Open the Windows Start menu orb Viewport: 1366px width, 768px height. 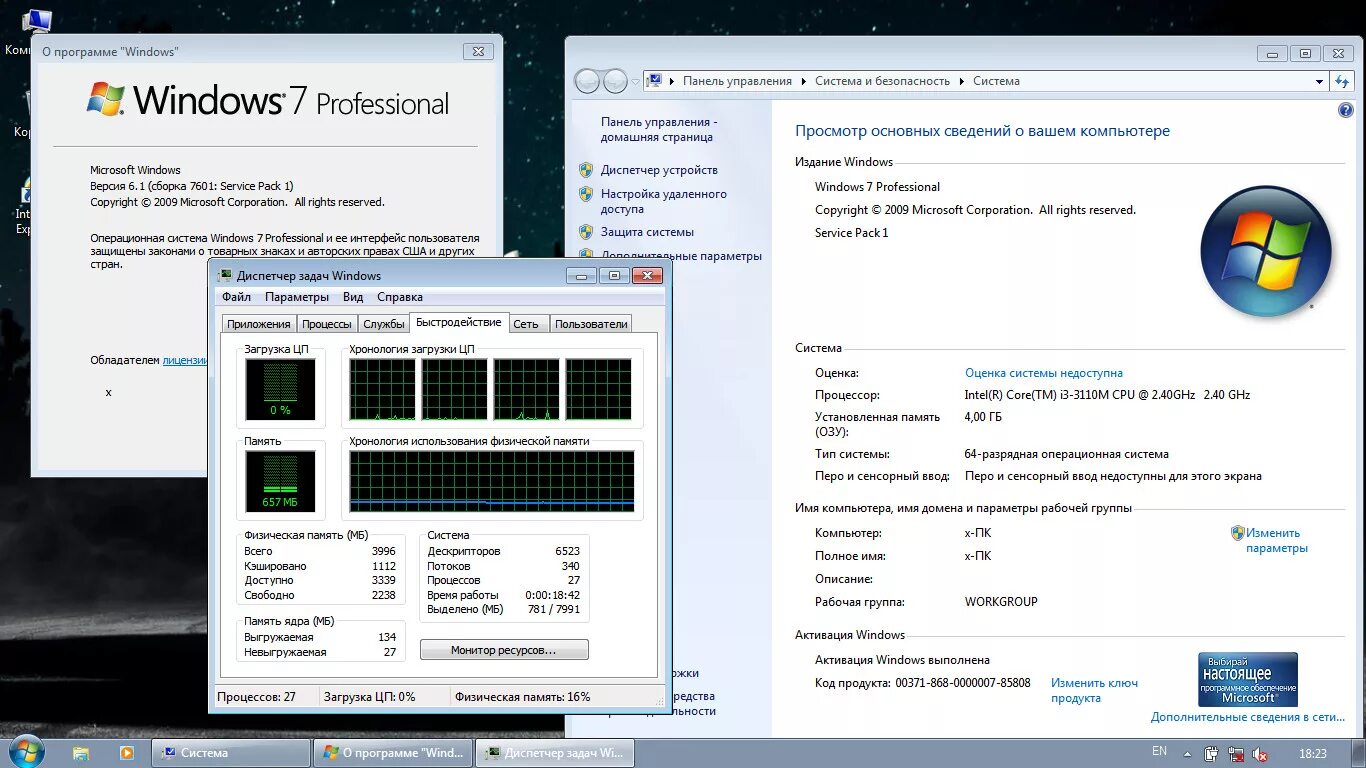coord(26,752)
